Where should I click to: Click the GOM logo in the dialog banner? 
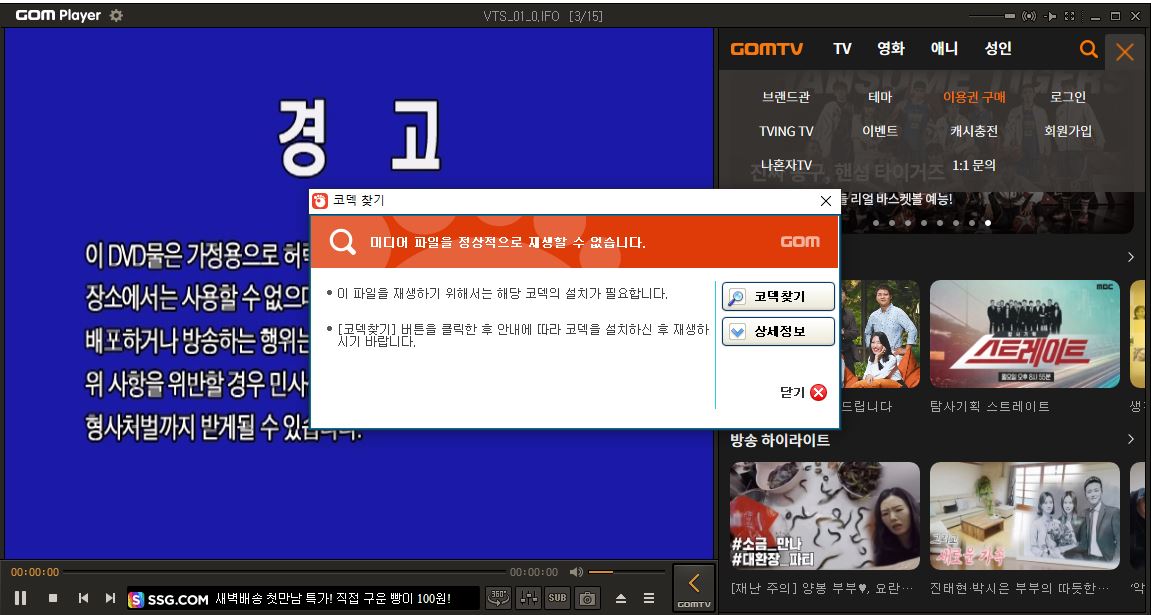(x=800, y=242)
